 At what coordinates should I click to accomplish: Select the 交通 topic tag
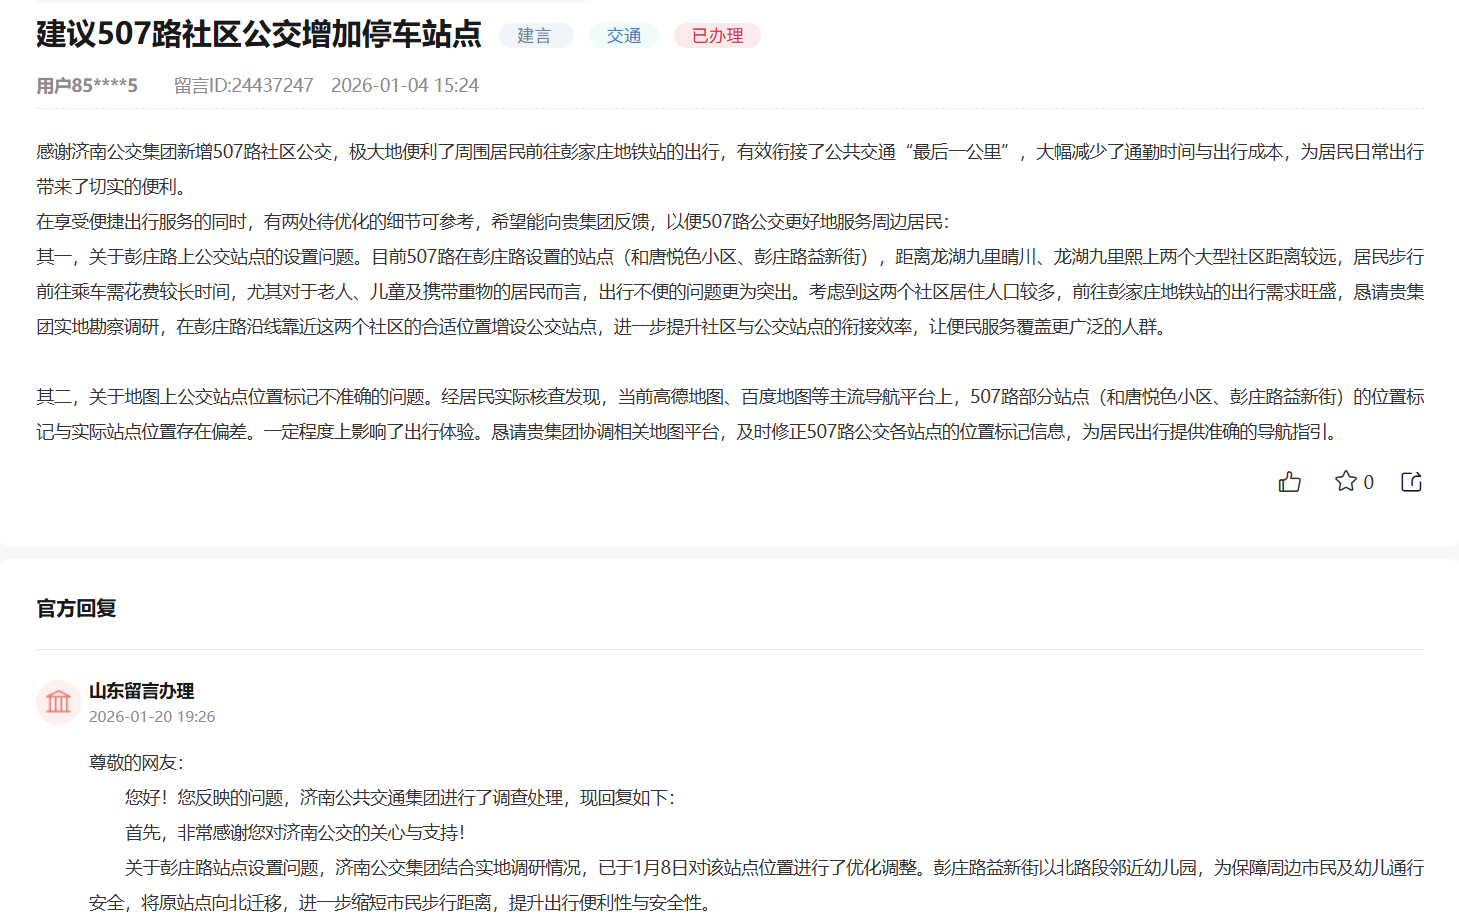[623, 35]
